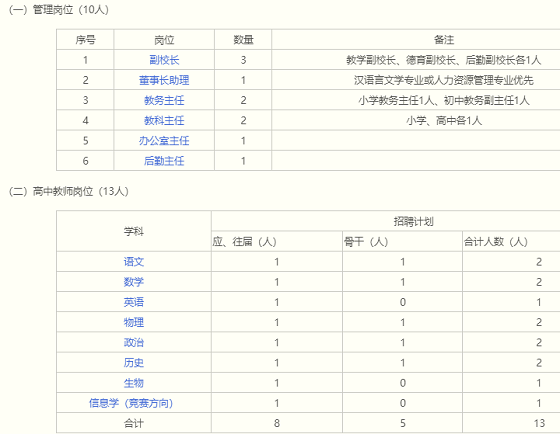
Task: Click the 语文 subject link
Action: click(134, 262)
